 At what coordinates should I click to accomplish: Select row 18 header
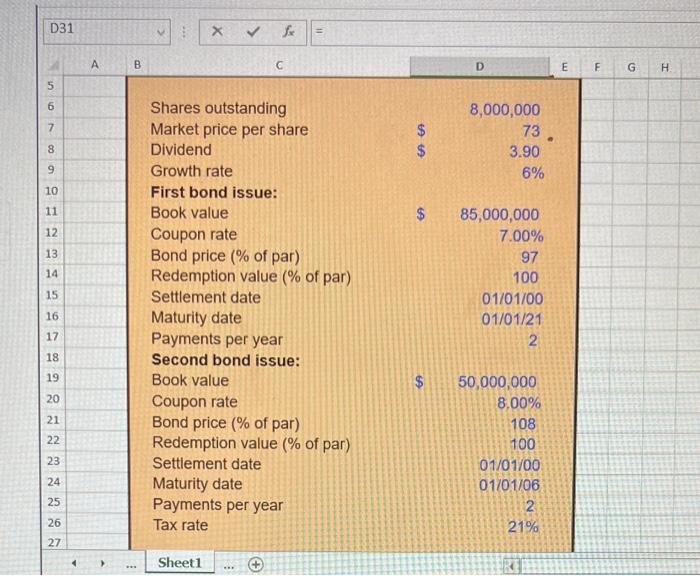52,357
